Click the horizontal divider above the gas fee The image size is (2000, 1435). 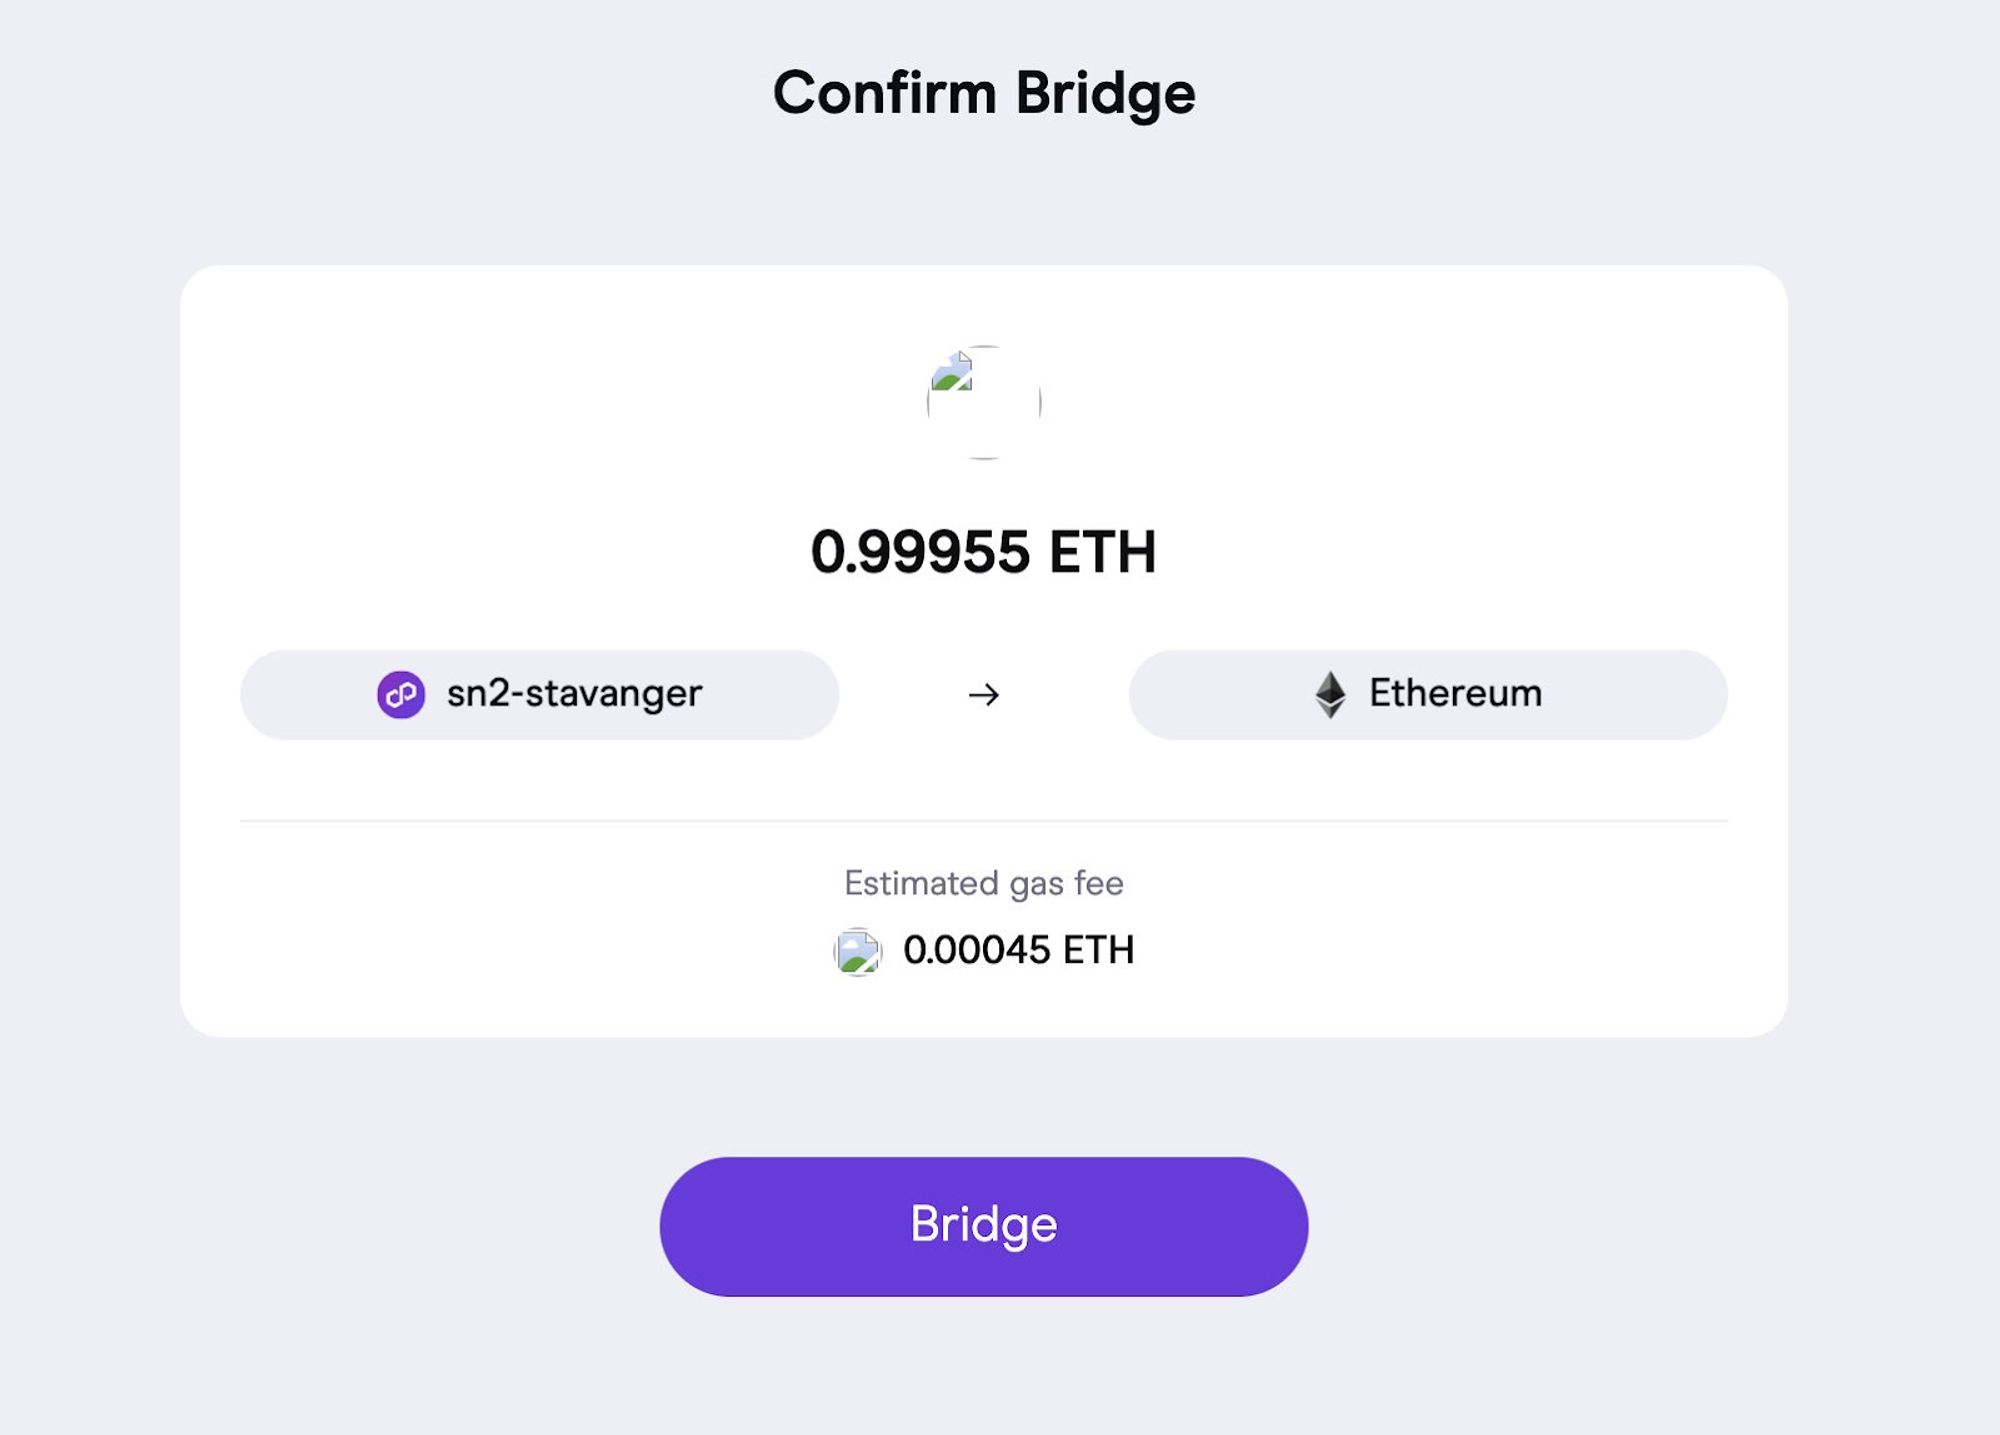click(x=984, y=821)
